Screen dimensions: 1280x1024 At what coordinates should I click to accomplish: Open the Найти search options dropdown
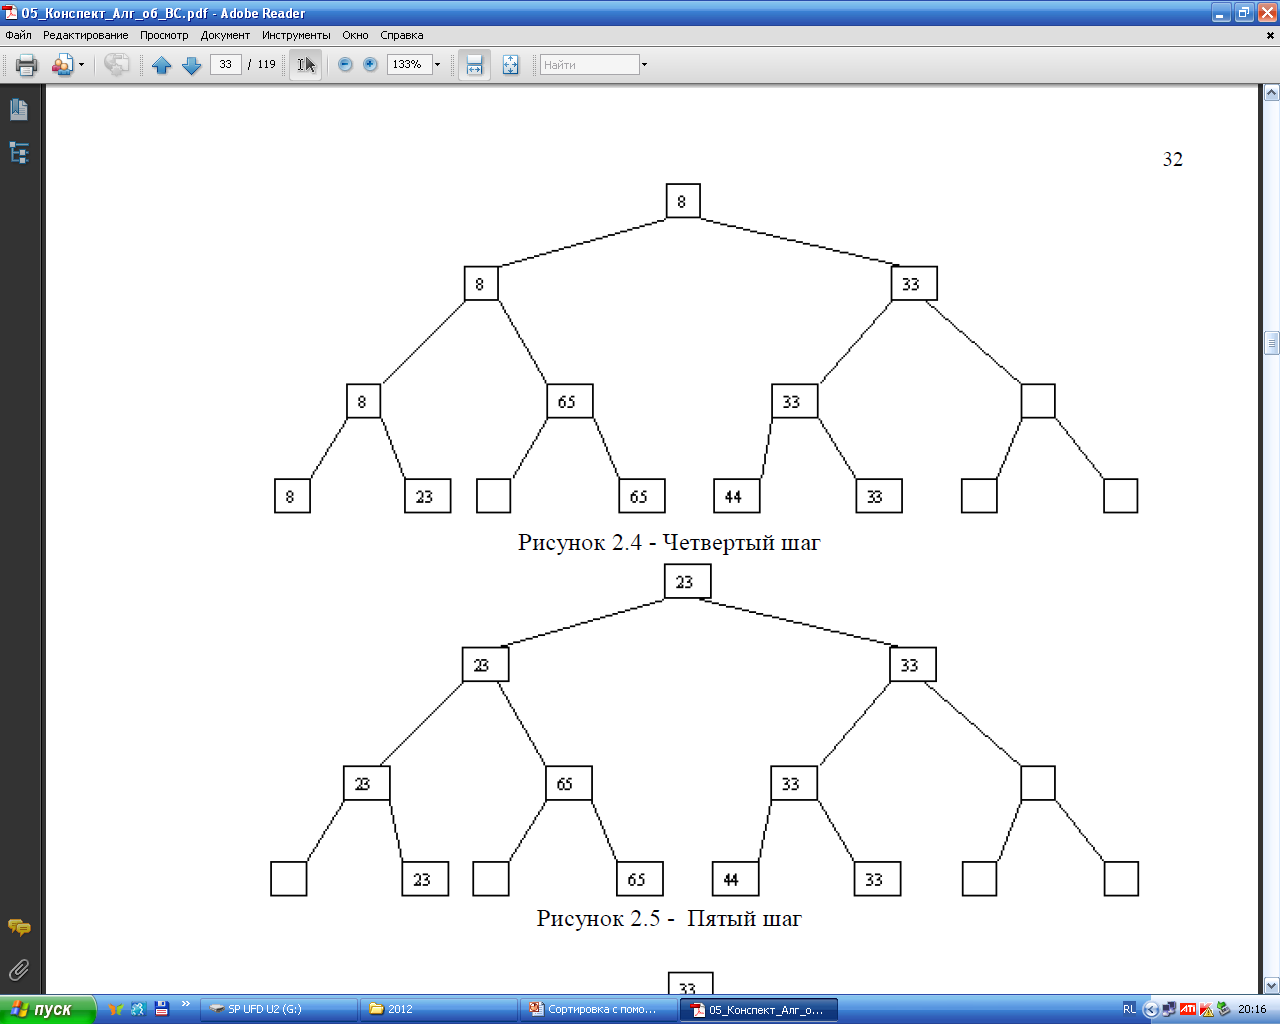coord(644,65)
